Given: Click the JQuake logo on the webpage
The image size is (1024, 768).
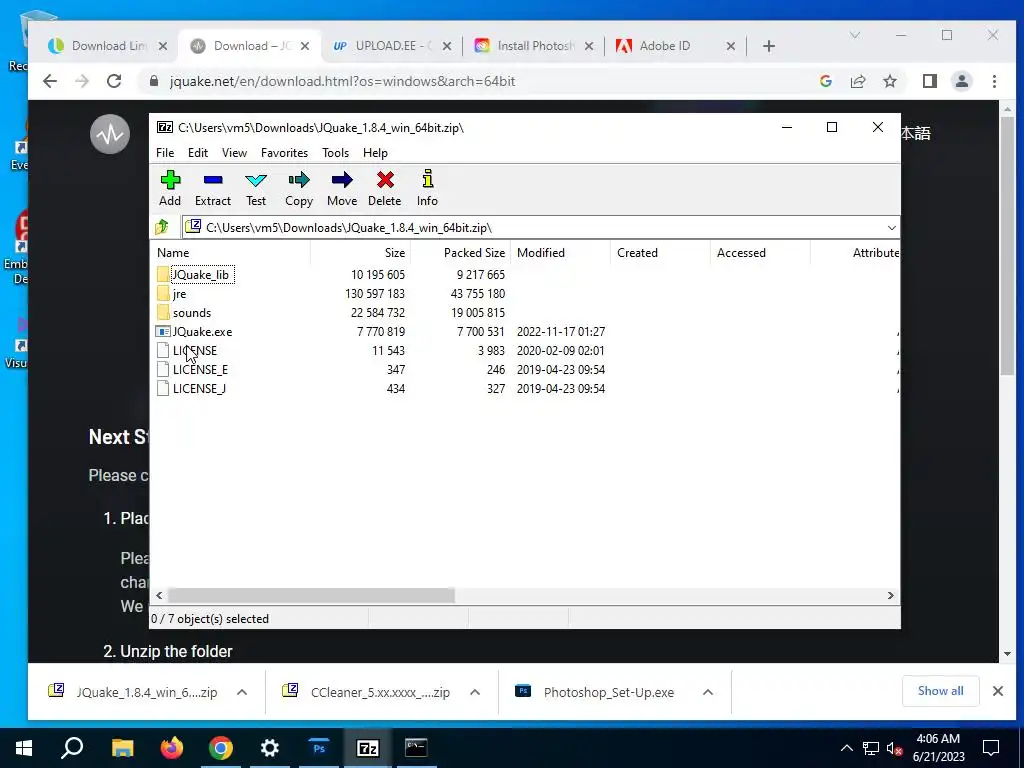Looking at the screenshot, I should [110, 134].
